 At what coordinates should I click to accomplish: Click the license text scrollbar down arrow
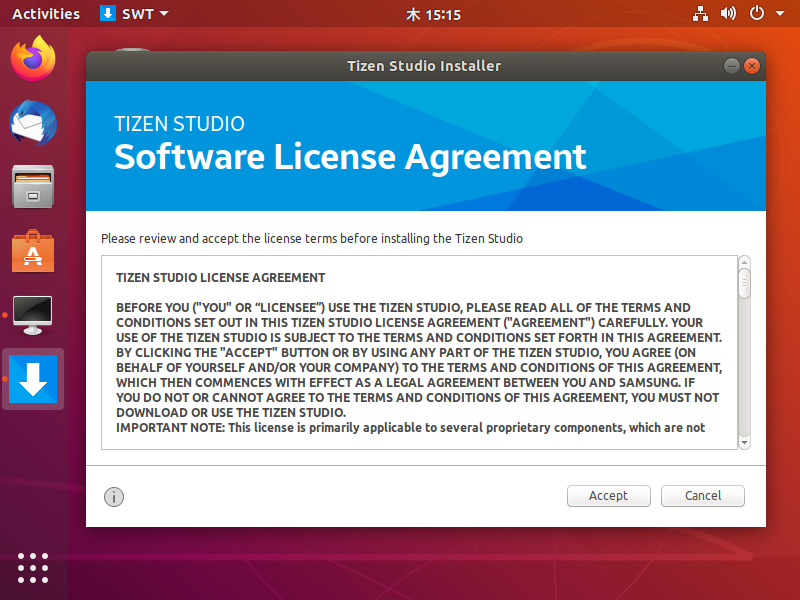tap(743, 443)
